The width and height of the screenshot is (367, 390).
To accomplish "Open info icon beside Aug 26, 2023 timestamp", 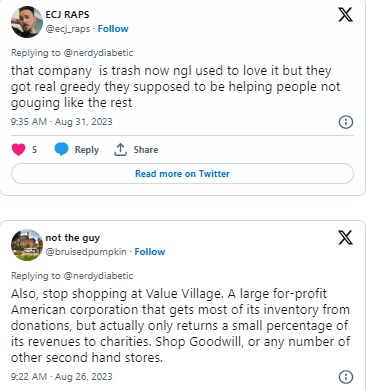I will pos(346,377).
